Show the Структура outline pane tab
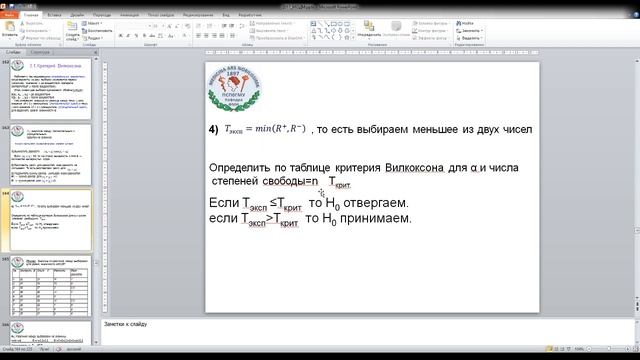The image size is (640, 360). (40, 52)
